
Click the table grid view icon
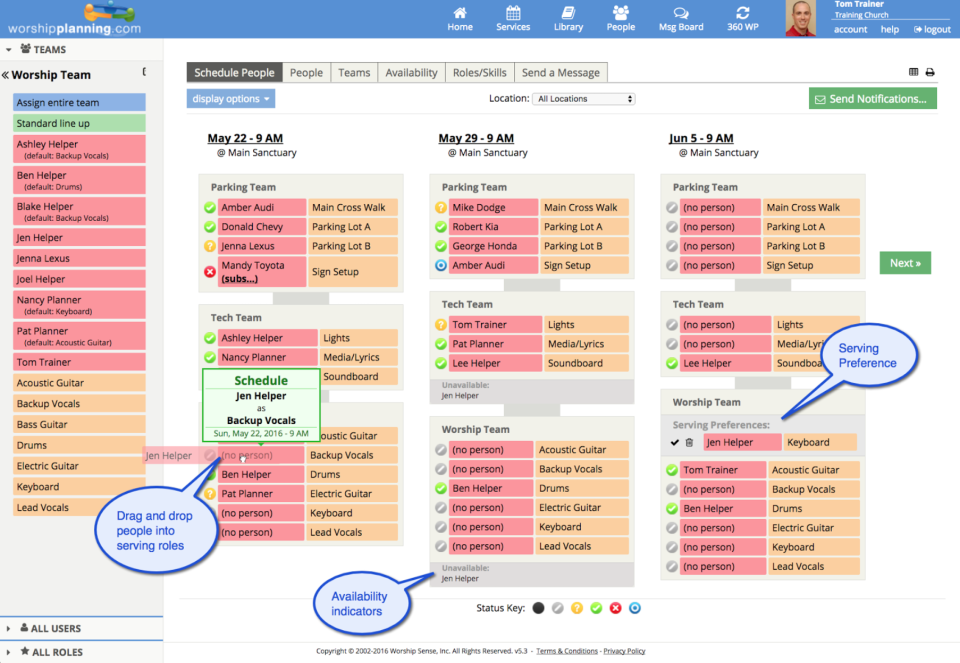[x=913, y=72]
